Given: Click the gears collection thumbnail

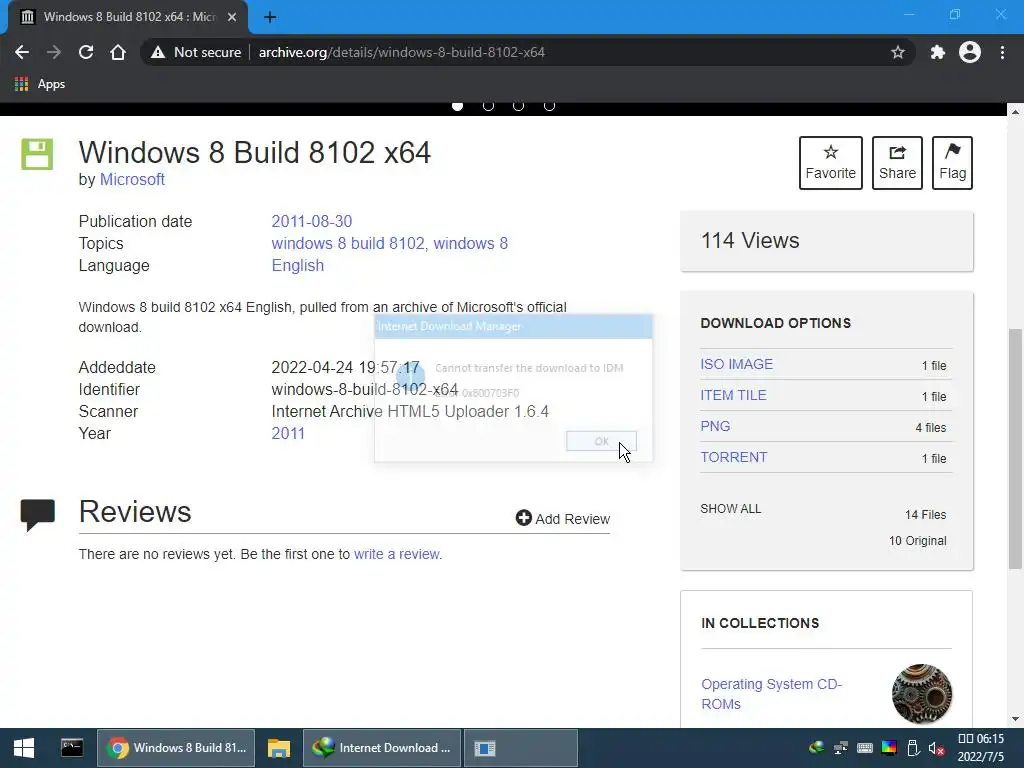Looking at the screenshot, I should pos(921,694).
